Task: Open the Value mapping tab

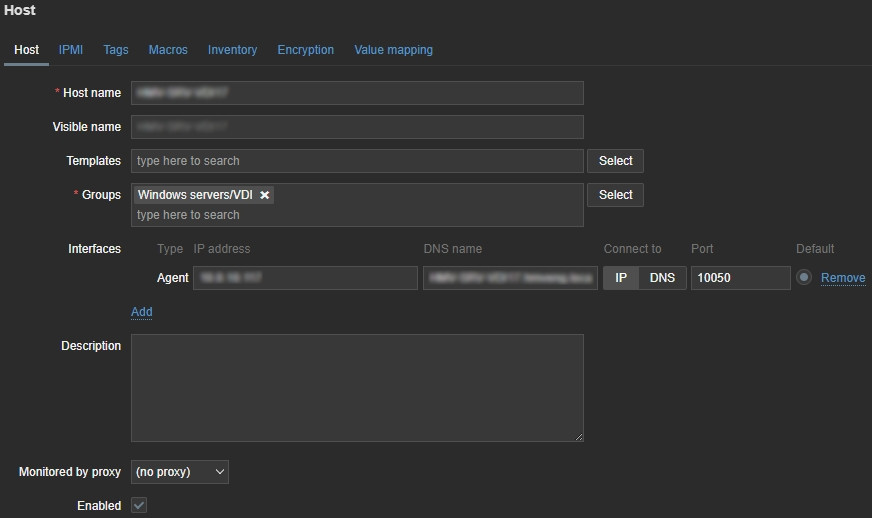Action: (x=393, y=50)
